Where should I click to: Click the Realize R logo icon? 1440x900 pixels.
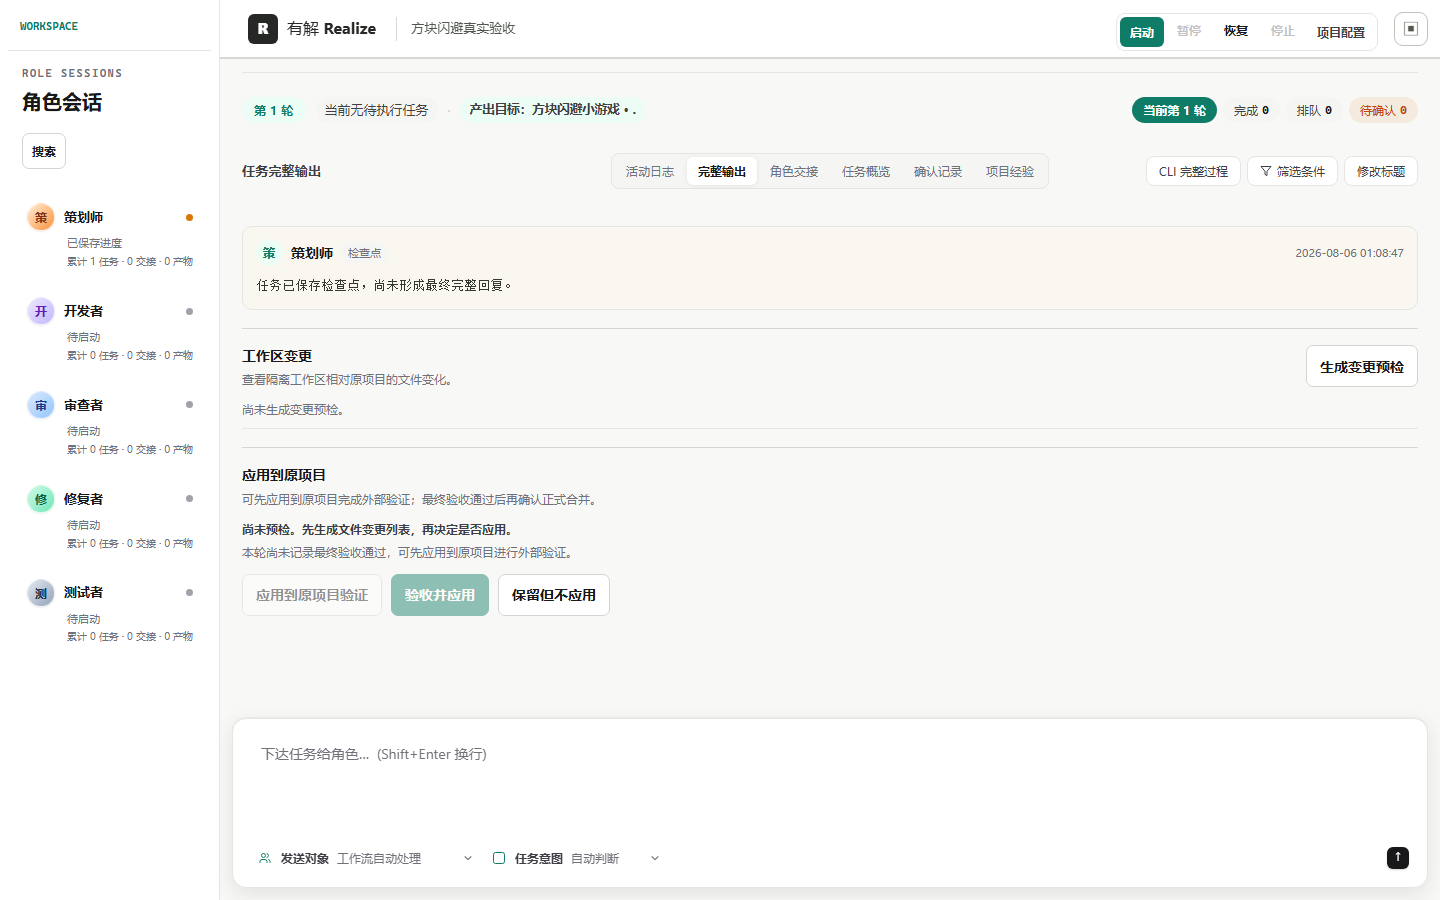click(x=263, y=29)
